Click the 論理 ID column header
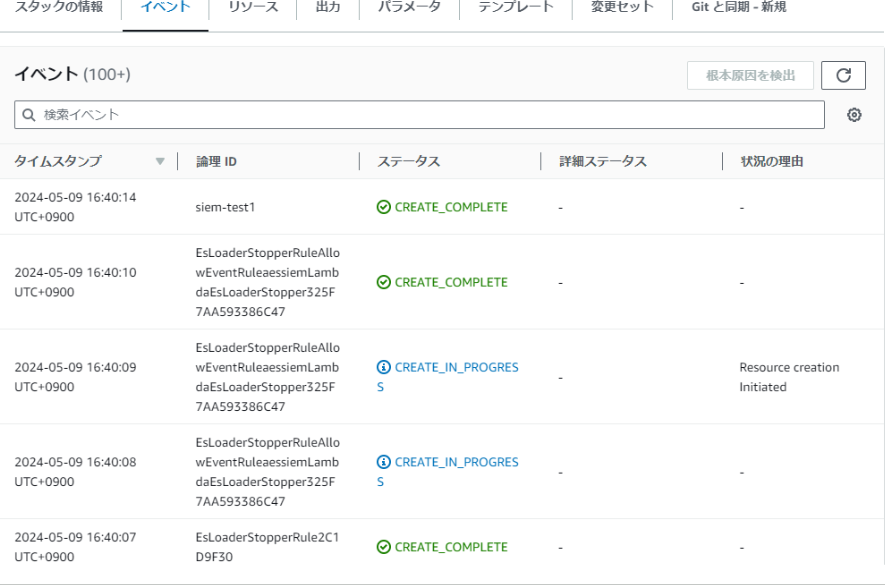 pos(216,161)
